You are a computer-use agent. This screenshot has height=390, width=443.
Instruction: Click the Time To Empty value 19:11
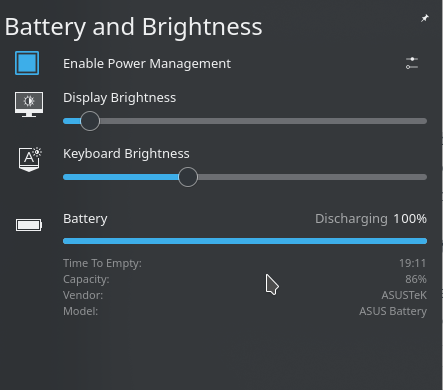coord(413,263)
